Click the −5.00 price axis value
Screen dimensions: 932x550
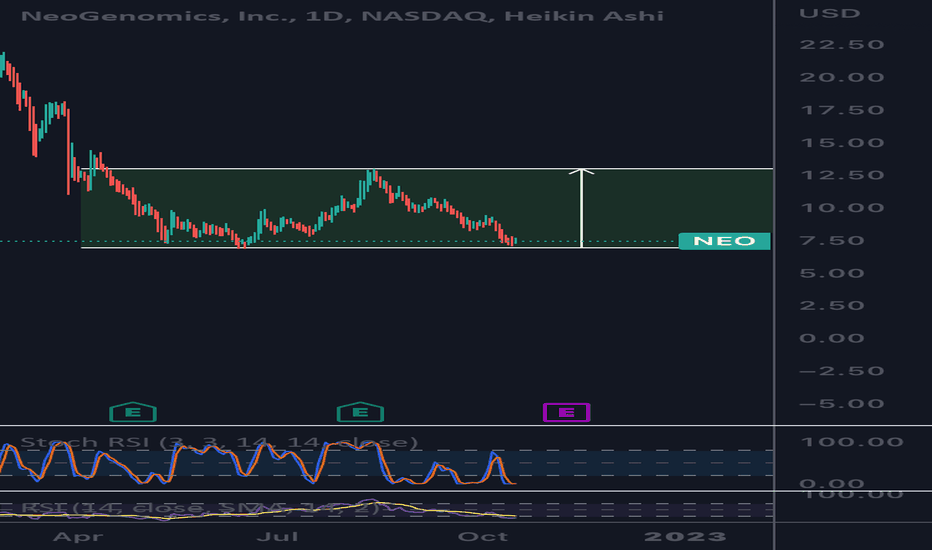(x=842, y=404)
